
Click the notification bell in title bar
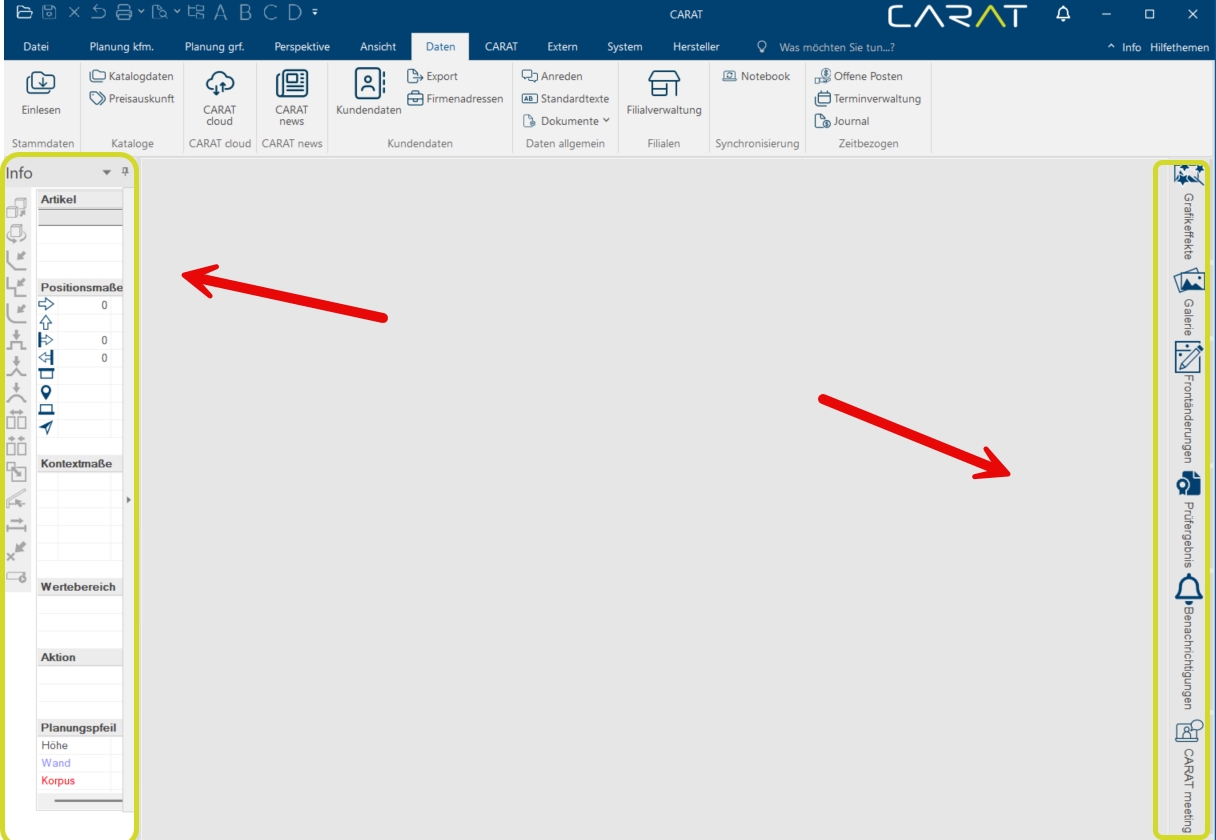(1063, 14)
